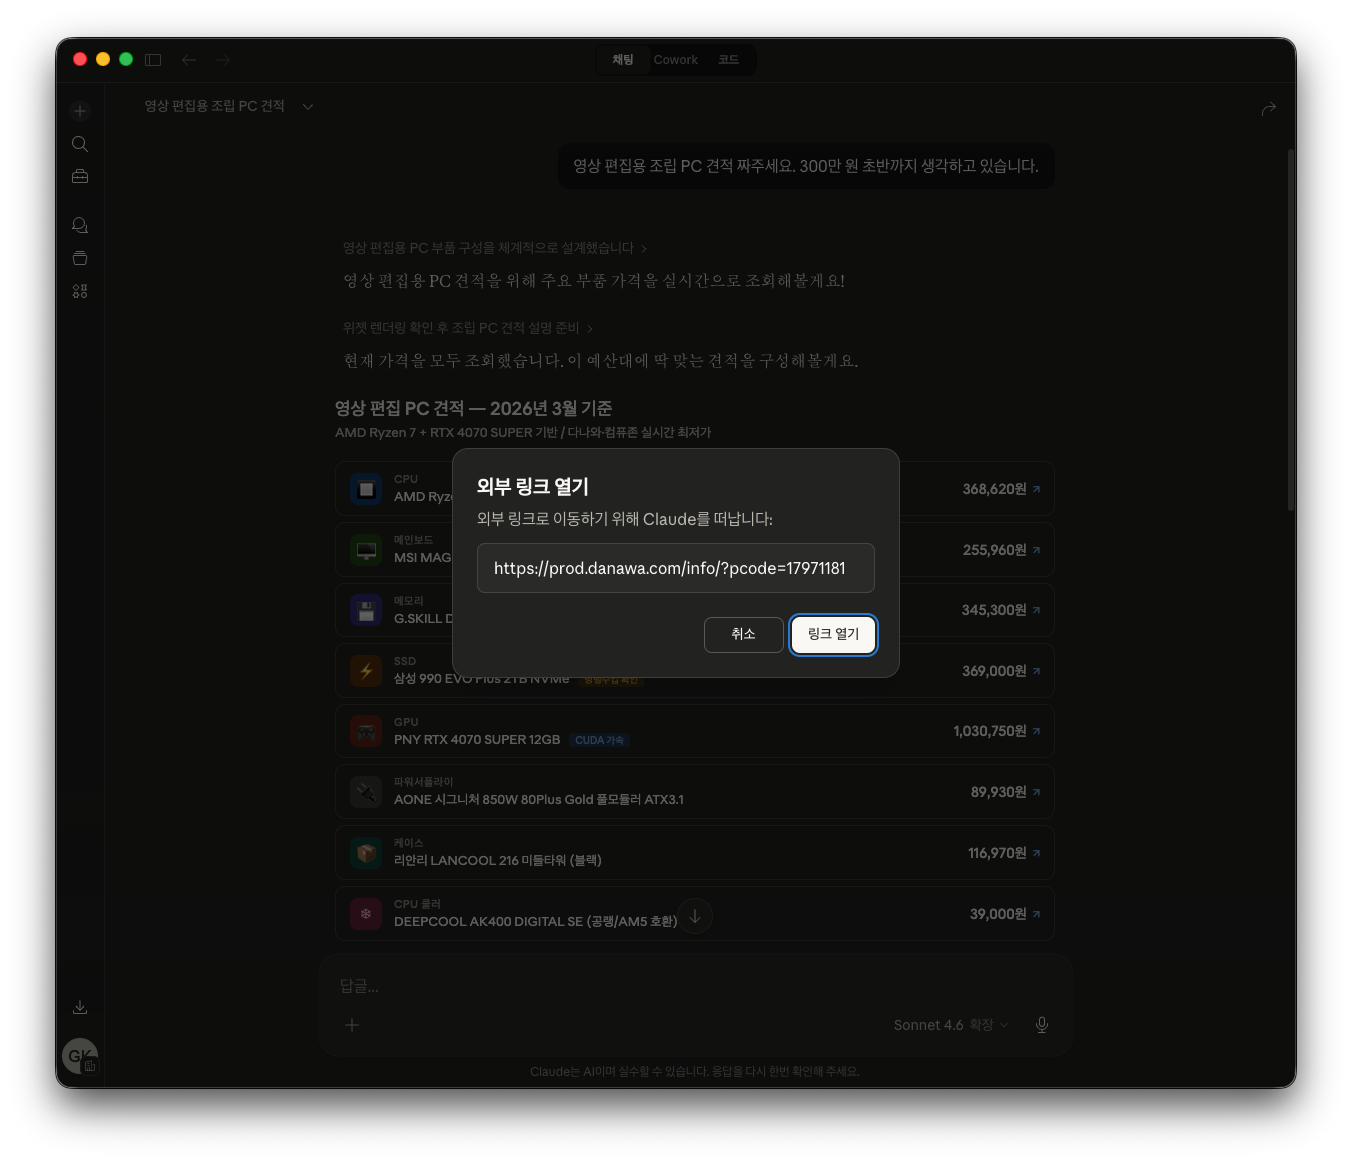Open the search icon in sidebar
This screenshot has height=1162, width=1352.
(x=80, y=144)
